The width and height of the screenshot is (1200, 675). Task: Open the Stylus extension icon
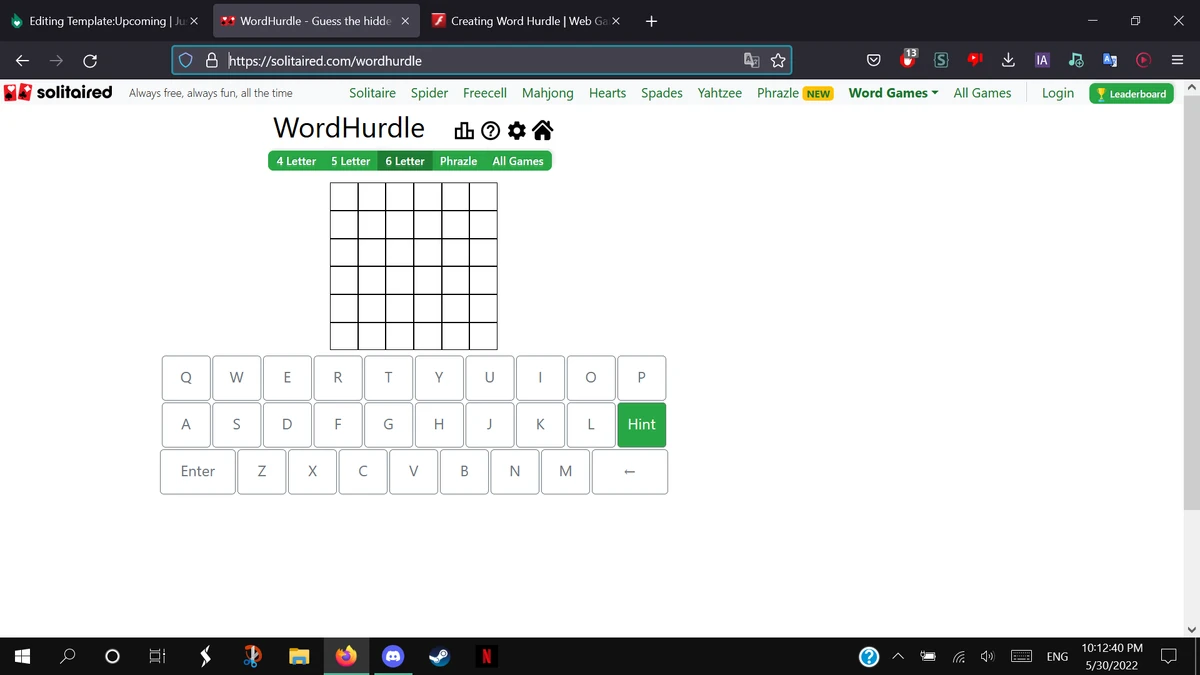tap(941, 60)
